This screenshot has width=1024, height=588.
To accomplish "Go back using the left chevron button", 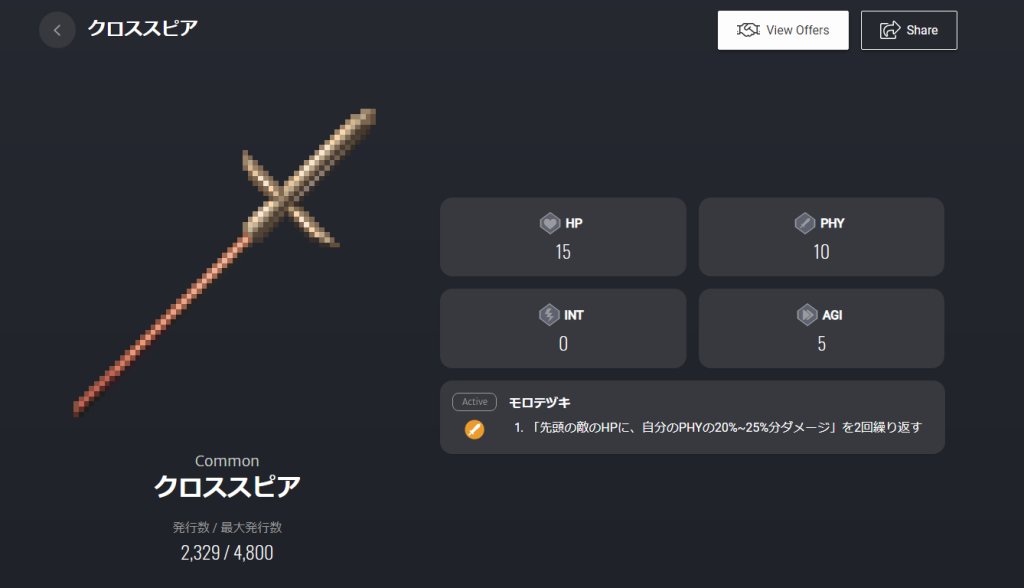I will [x=57, y=30].
